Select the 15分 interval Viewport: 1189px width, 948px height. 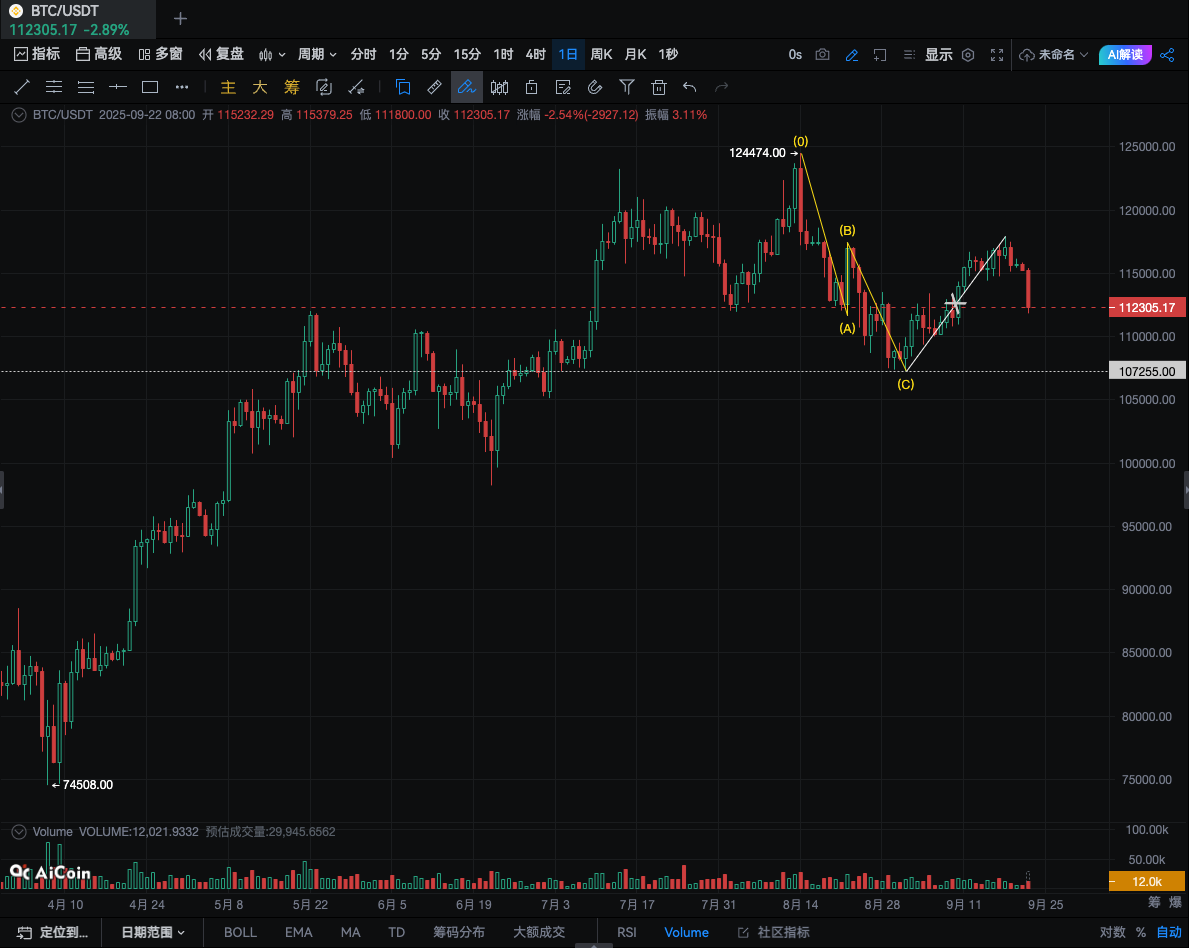point(467,54)
